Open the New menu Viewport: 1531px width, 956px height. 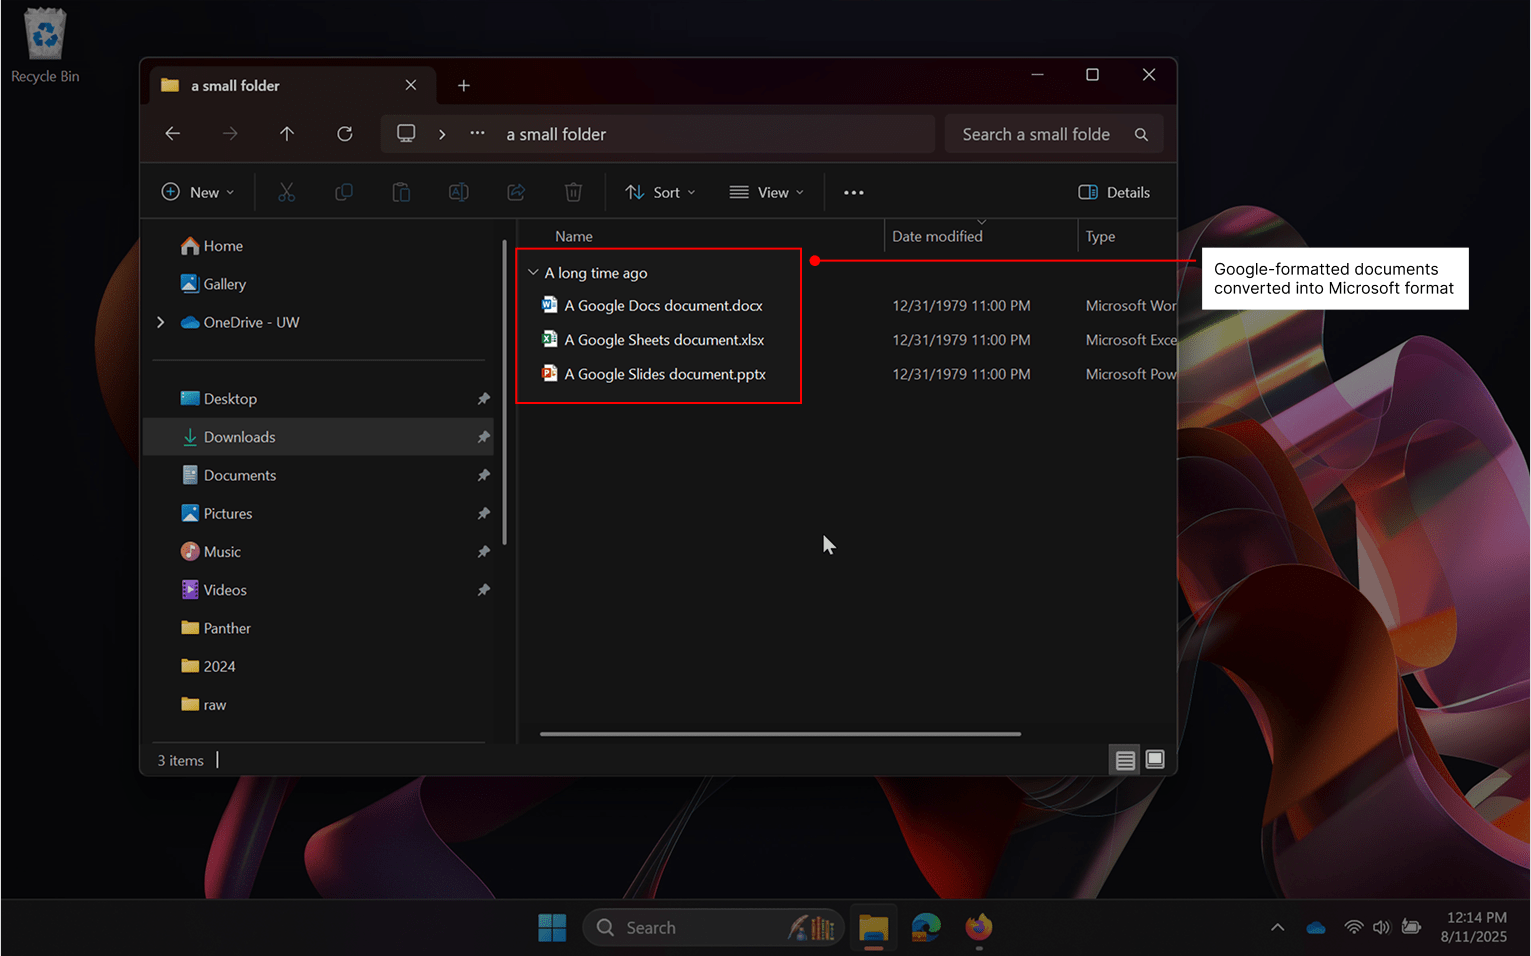pos(197,191)
